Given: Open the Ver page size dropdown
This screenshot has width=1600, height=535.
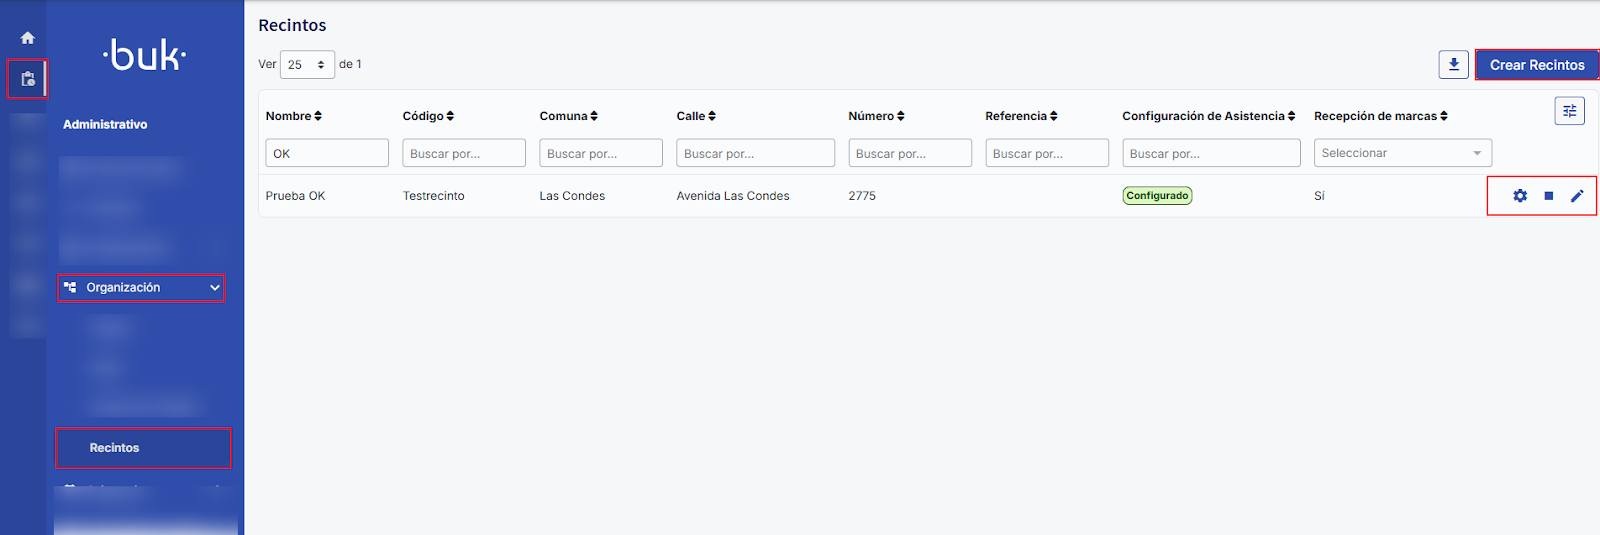Looking at the screenshot, I should pos(307,65).
